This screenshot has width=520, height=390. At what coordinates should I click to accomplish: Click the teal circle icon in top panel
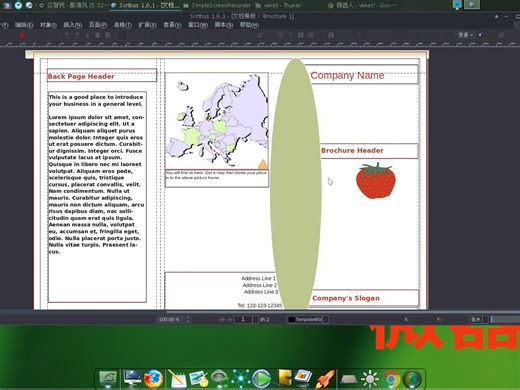pos(18,5)
